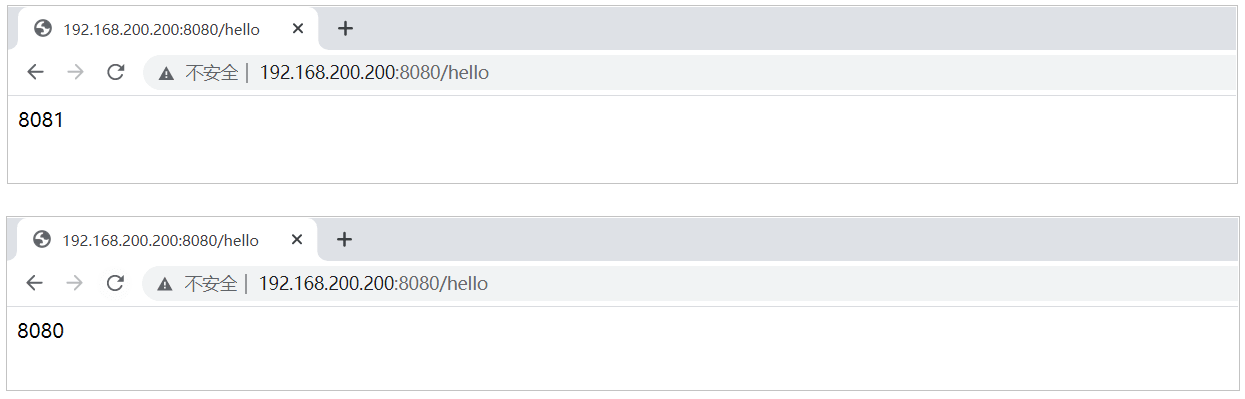Click the forward arrow in the lower browser window

pos(74,283)
